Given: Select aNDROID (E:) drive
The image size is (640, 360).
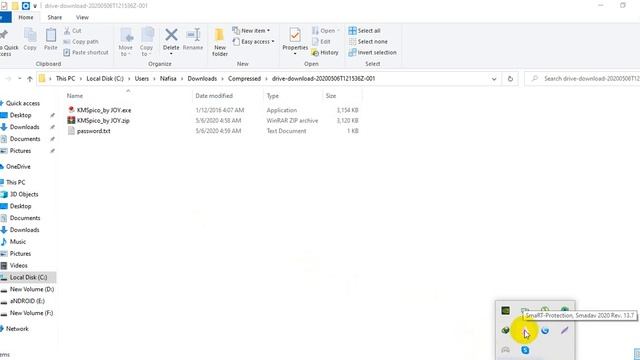Looking at the screenshot, I should coord(27,301).
